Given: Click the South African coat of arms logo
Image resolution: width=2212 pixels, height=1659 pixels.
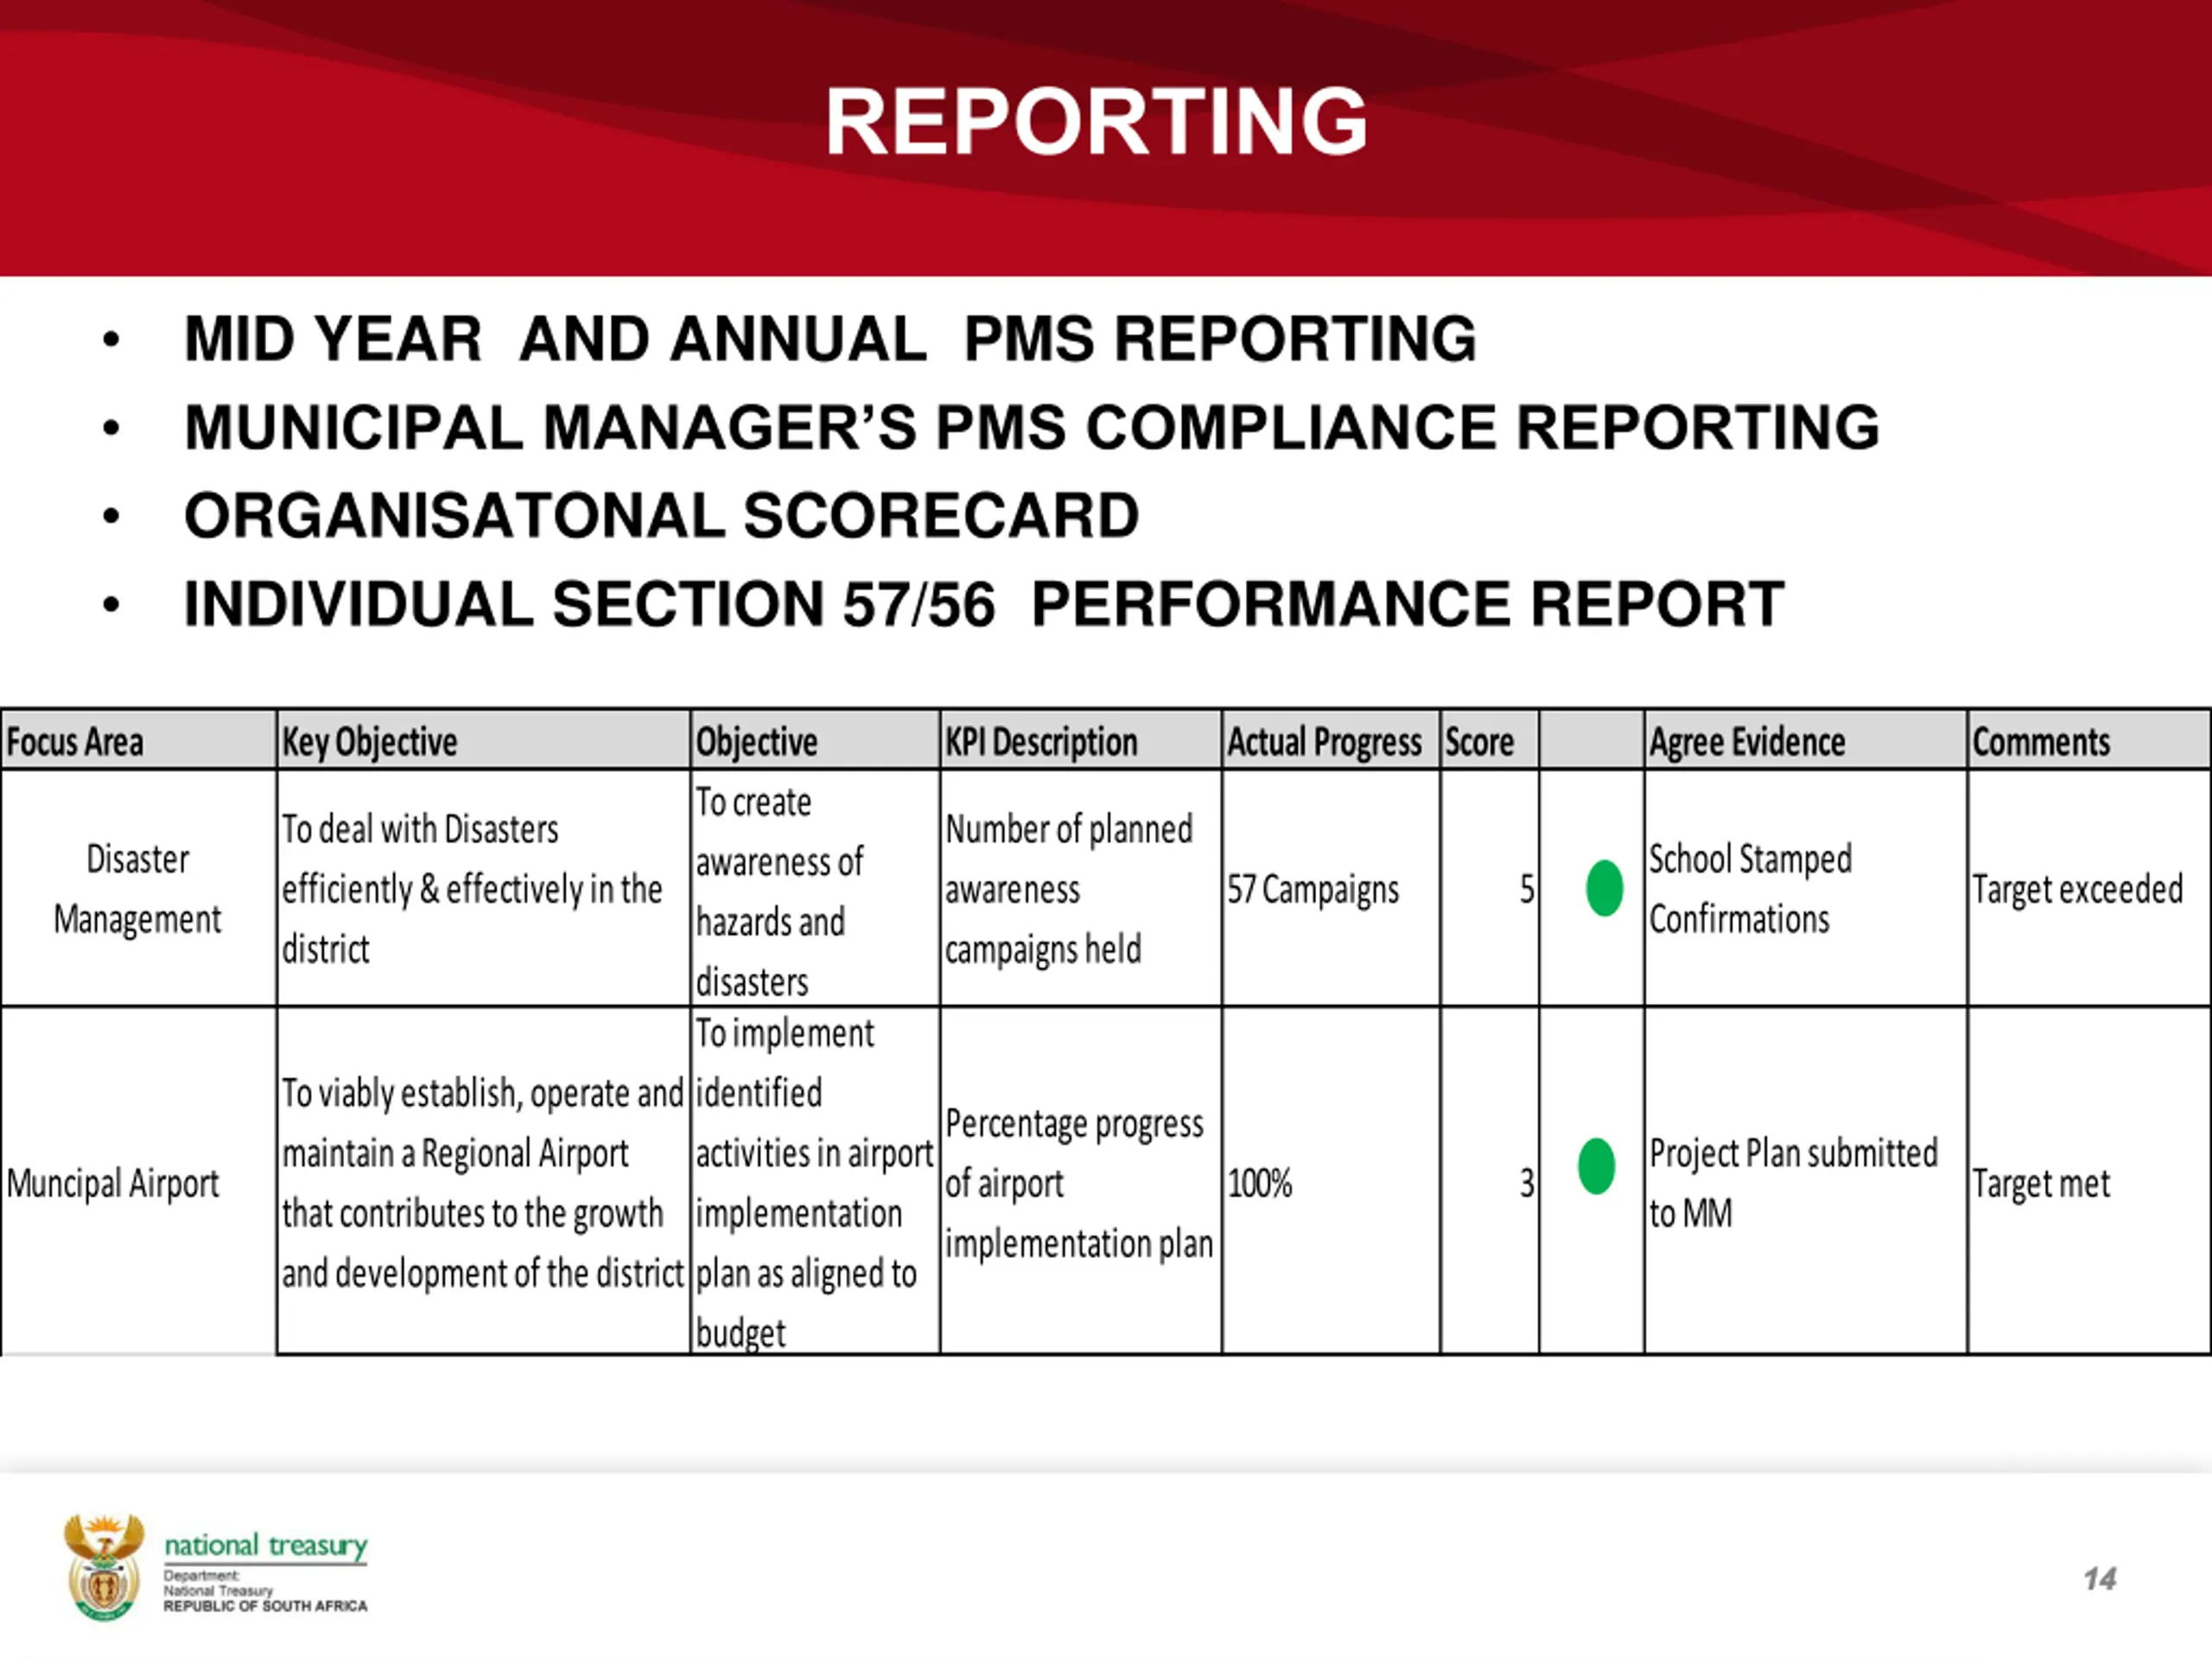Looking at the screenshot, I should (104, 1567).
